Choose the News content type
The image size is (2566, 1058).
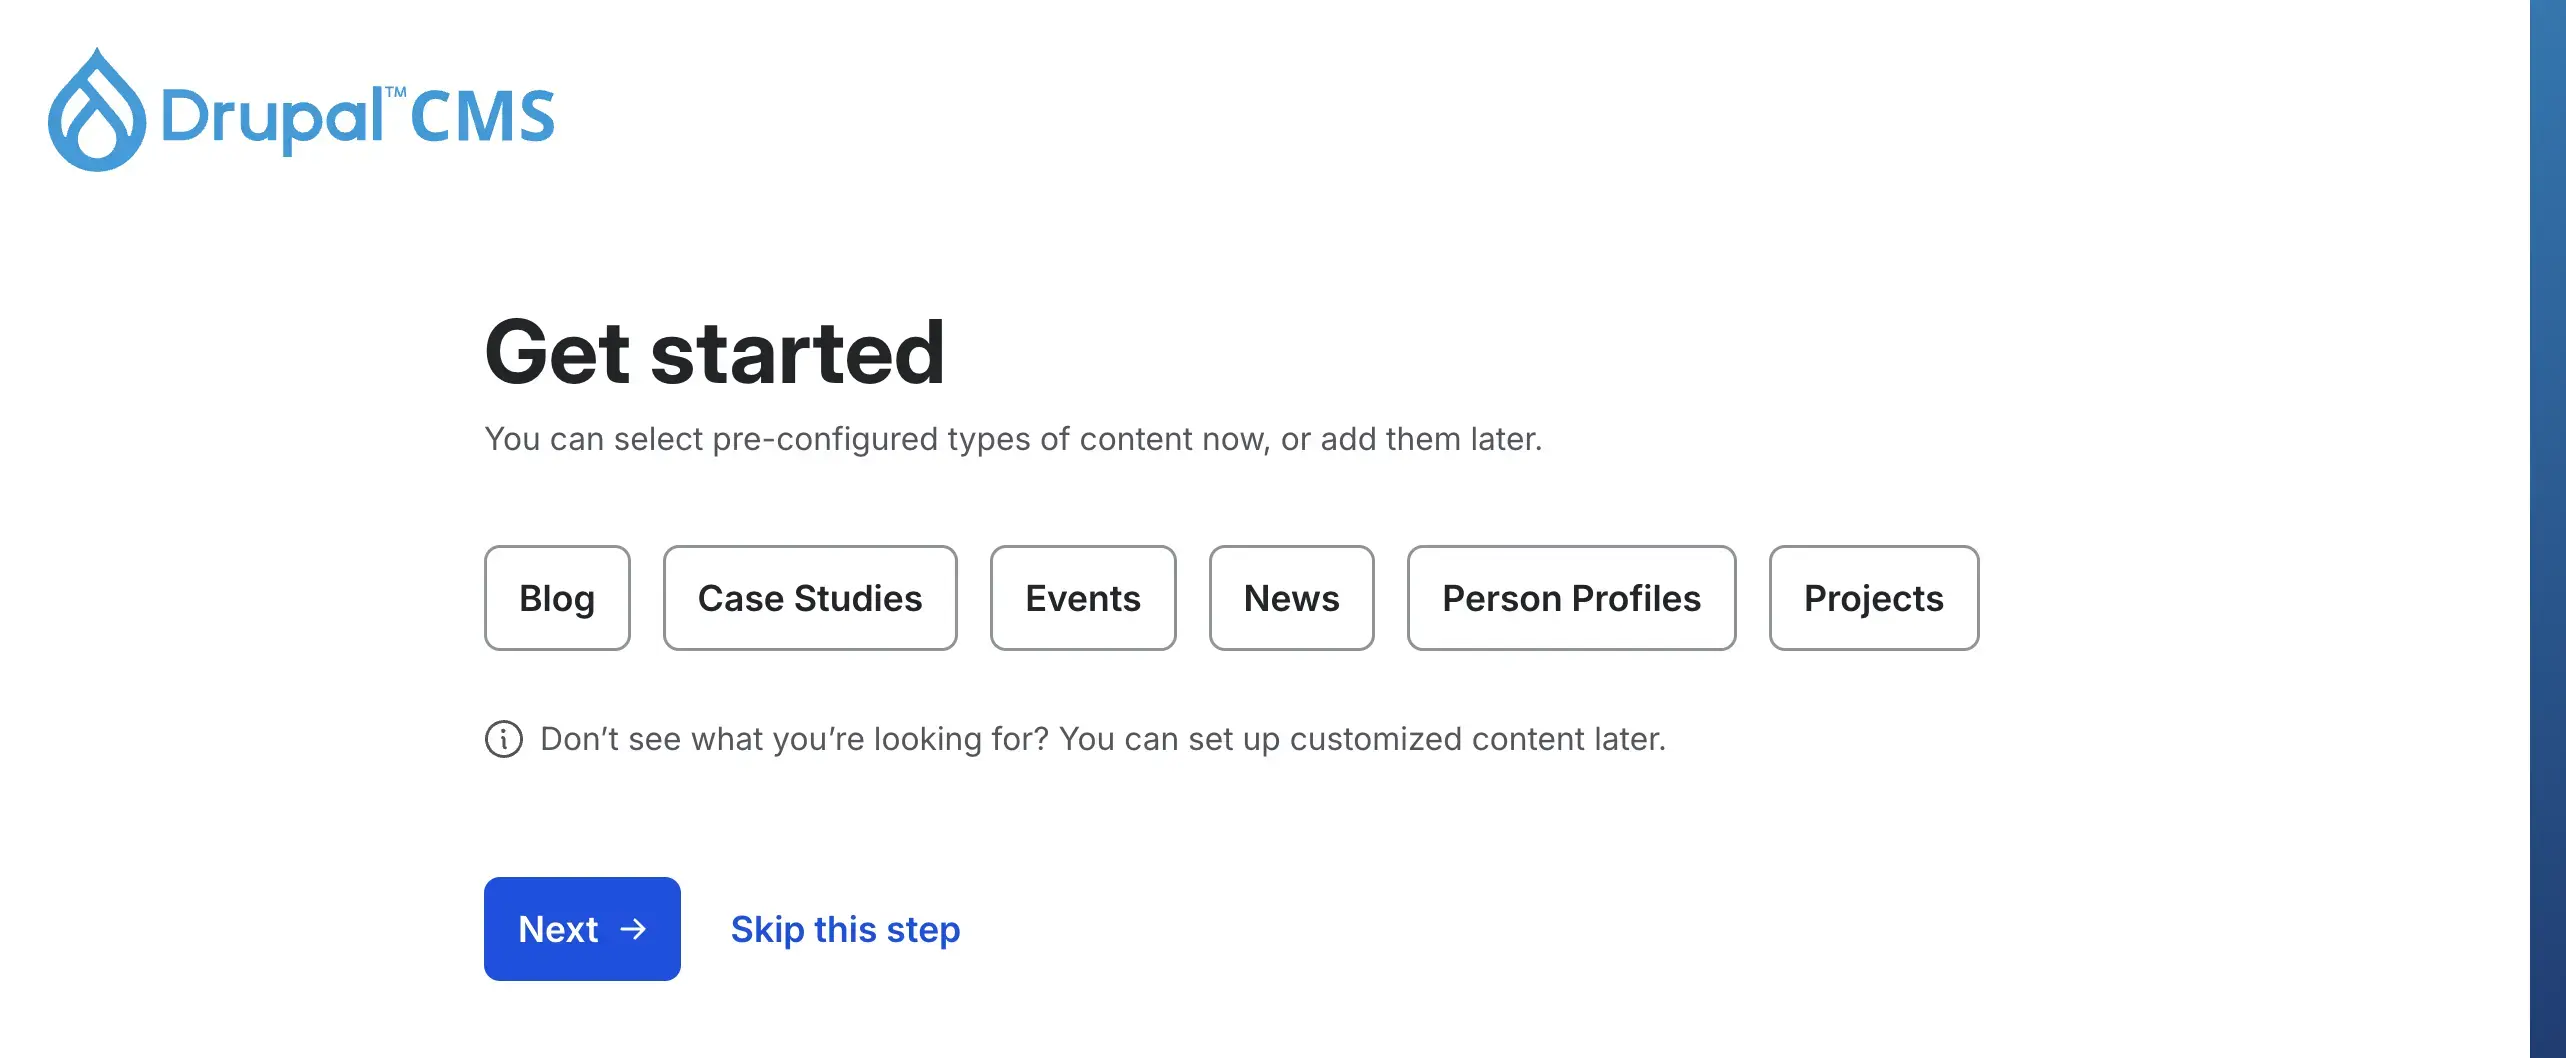1291,598
